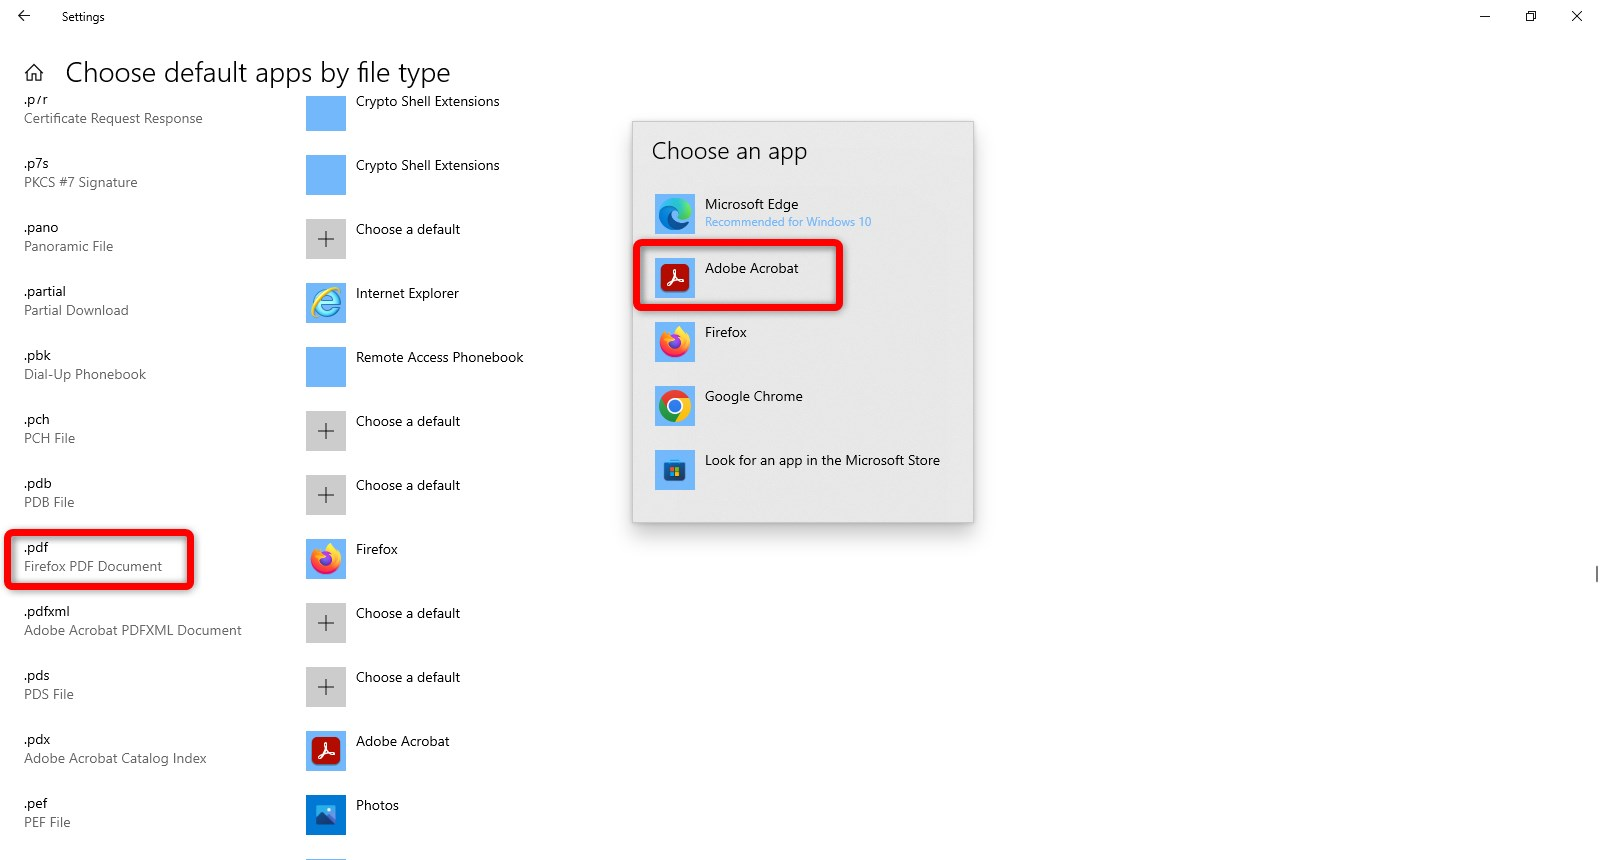
Task: Click Choose a default label for .pdfxml
Action: pyautogui.click(x=408, y=613)
